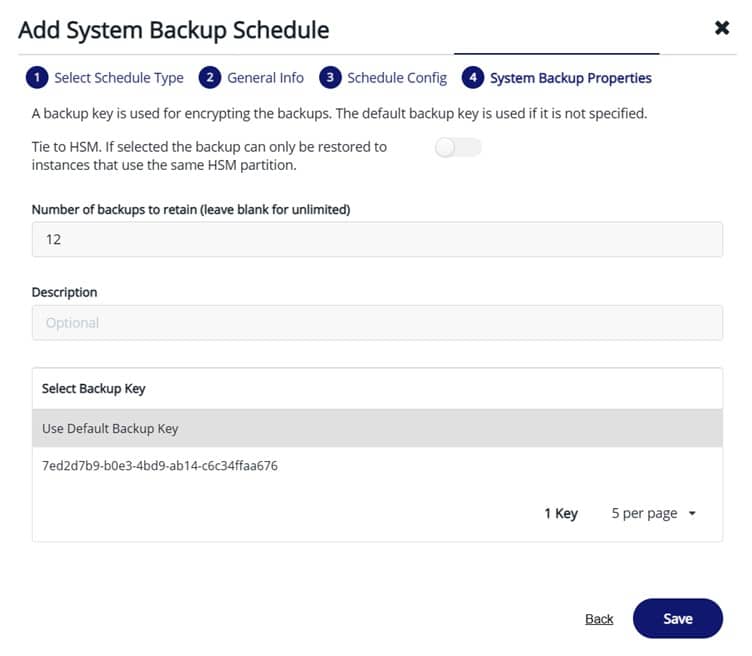Close the Add System Backup Schedule dialog
Image resolution: width=752 pixels, height=656 pixels.
(x=722, y=29)
